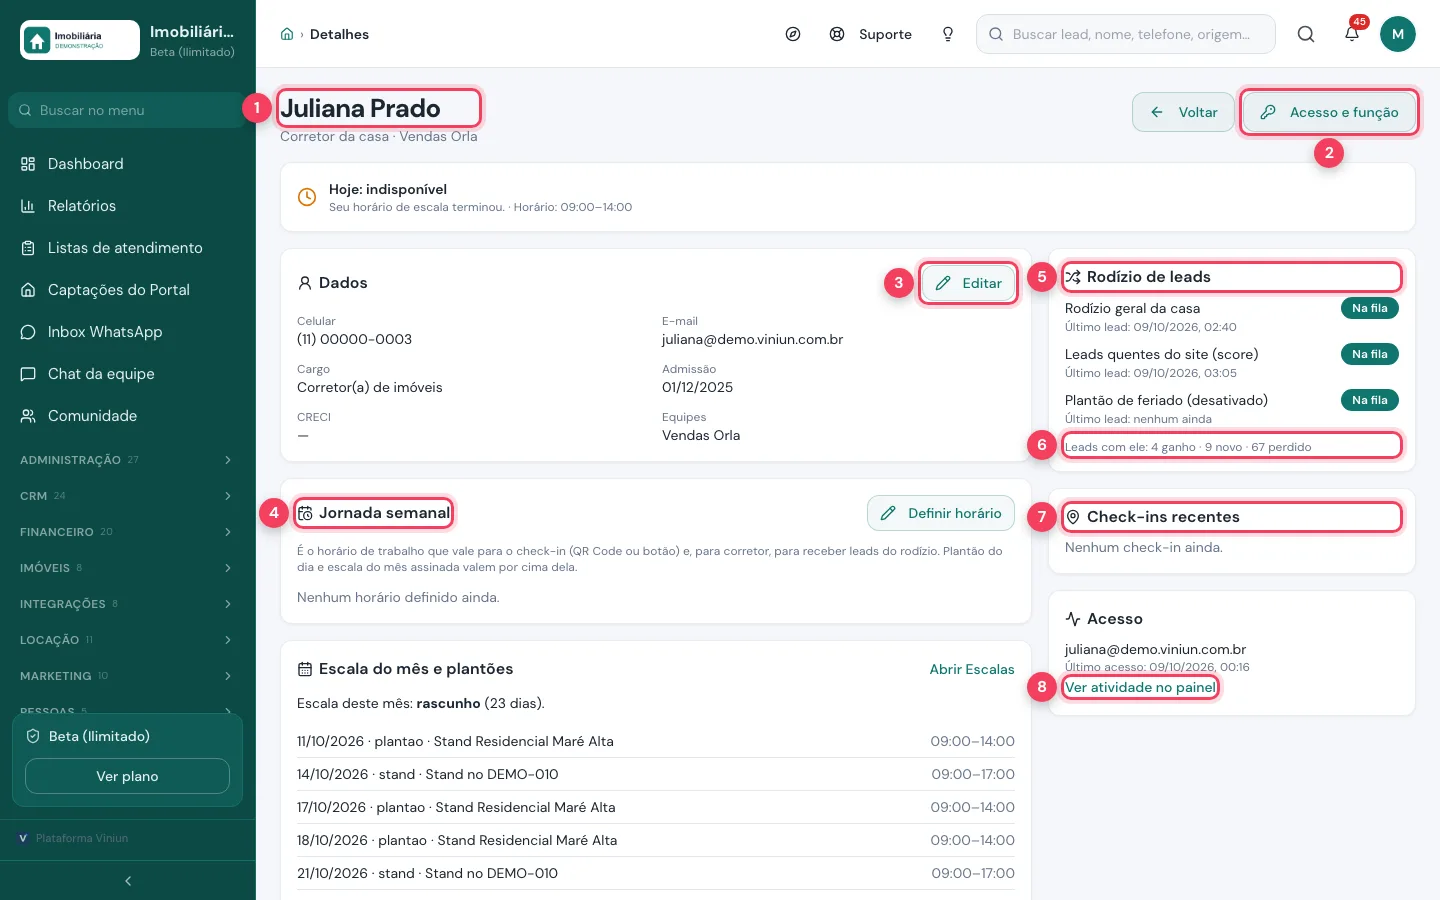The height and width of the screenshot is (900, 1440).
Task: Expand the FINANCEIRO menu section
Action: coord(128,532)
